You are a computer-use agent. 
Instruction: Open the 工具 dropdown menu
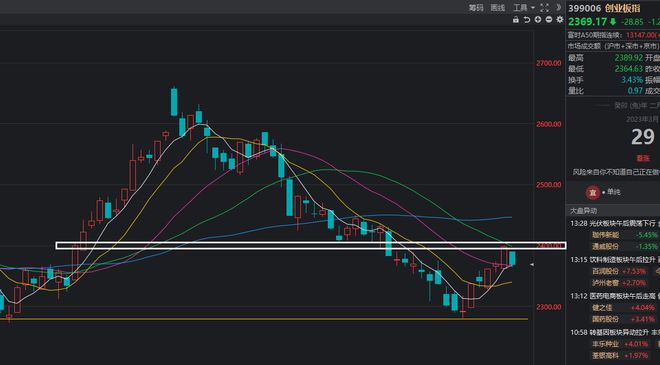(x=524, y=8)
